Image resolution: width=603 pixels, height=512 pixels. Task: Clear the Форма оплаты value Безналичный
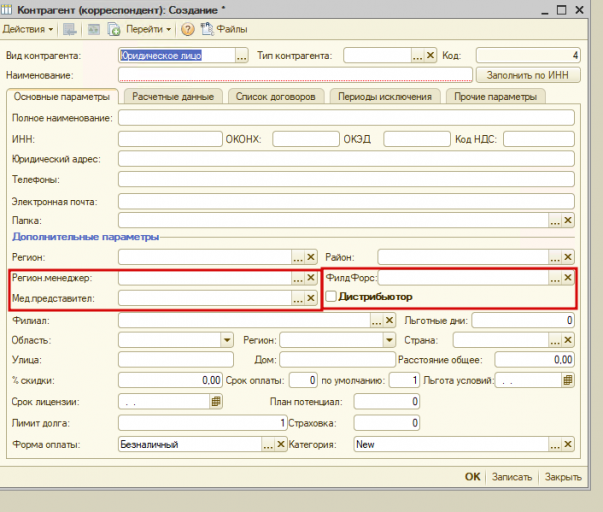[281, 445]
